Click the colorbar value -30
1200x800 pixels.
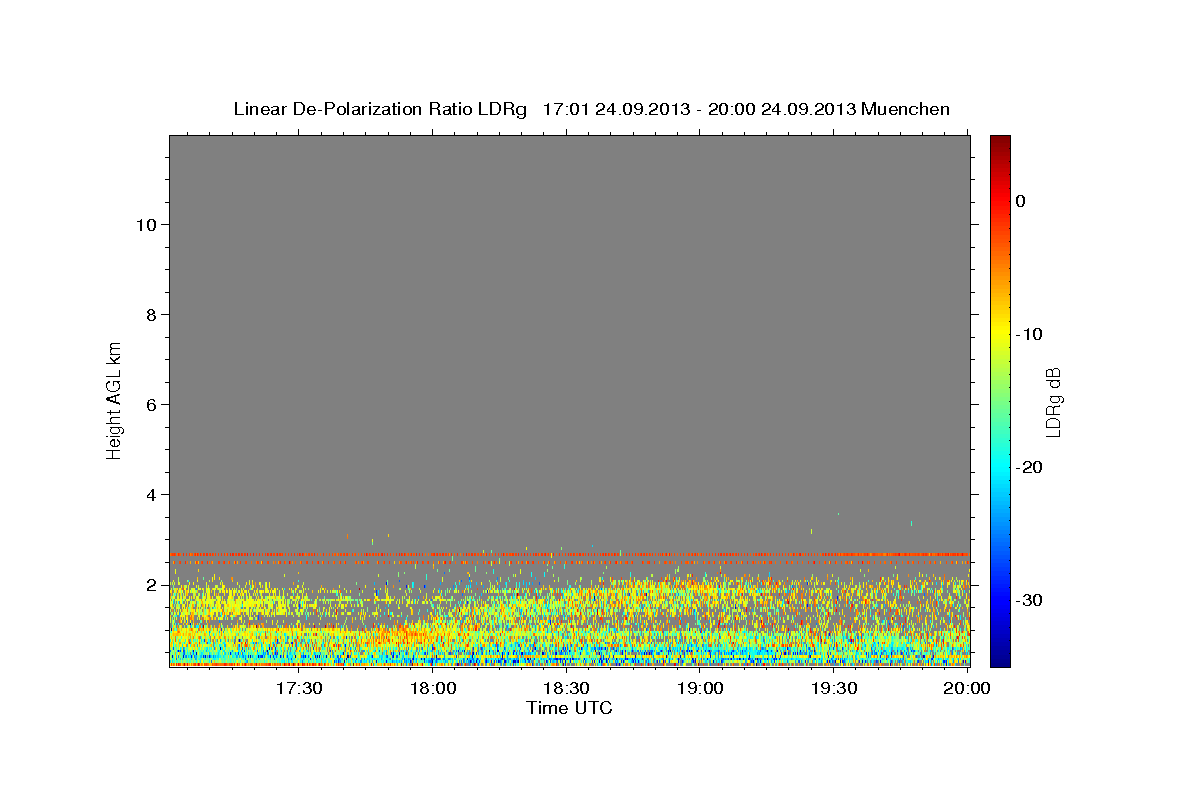click(x=1028, y=600)
